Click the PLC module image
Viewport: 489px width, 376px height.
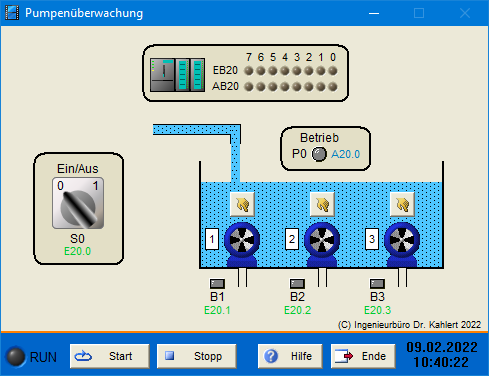tap(177, 75)
